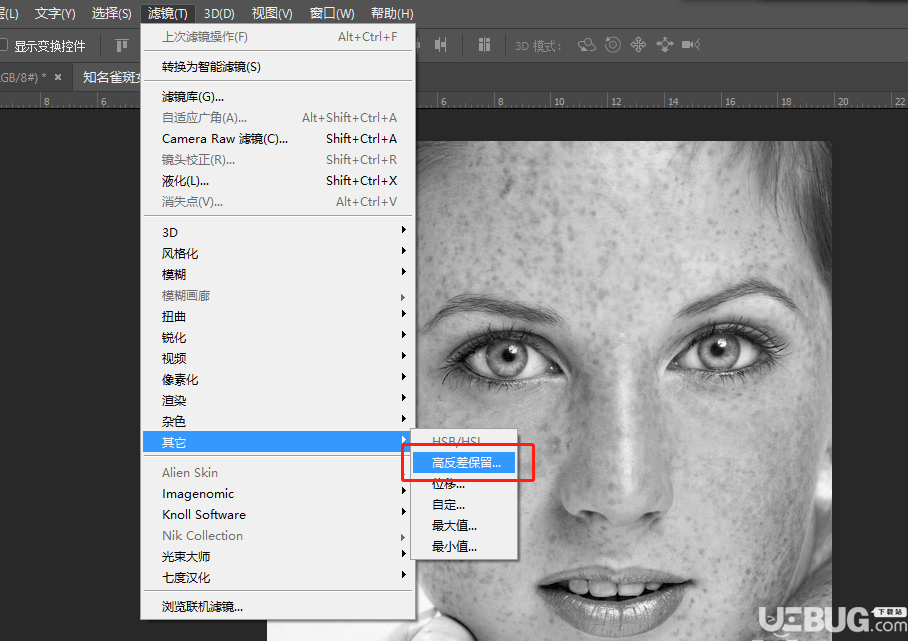Click the align top edges icon
The height and width of the screenshot is (641, 908).
click(x=122, y=45)
